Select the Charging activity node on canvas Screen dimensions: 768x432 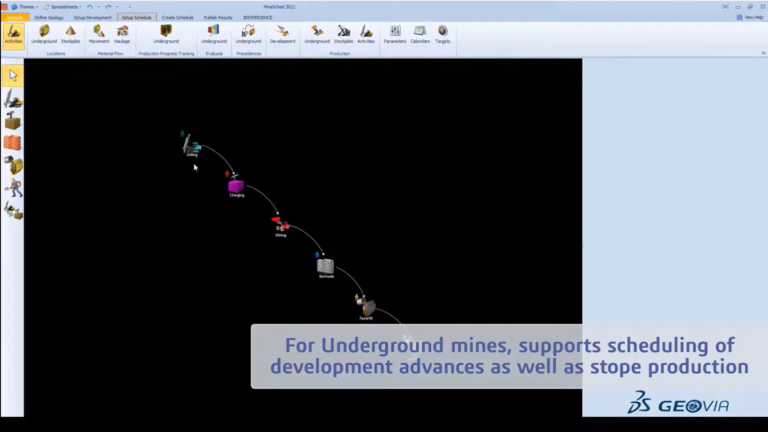236,187
